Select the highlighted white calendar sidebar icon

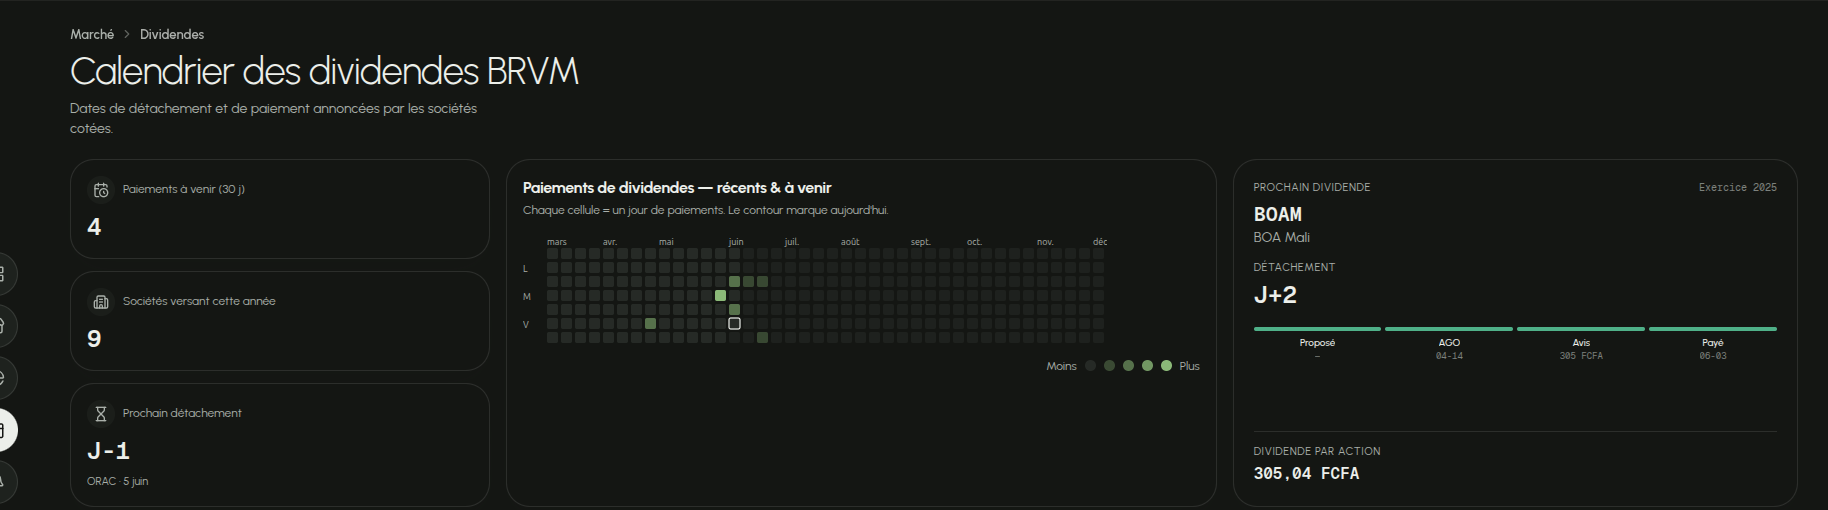2,430
